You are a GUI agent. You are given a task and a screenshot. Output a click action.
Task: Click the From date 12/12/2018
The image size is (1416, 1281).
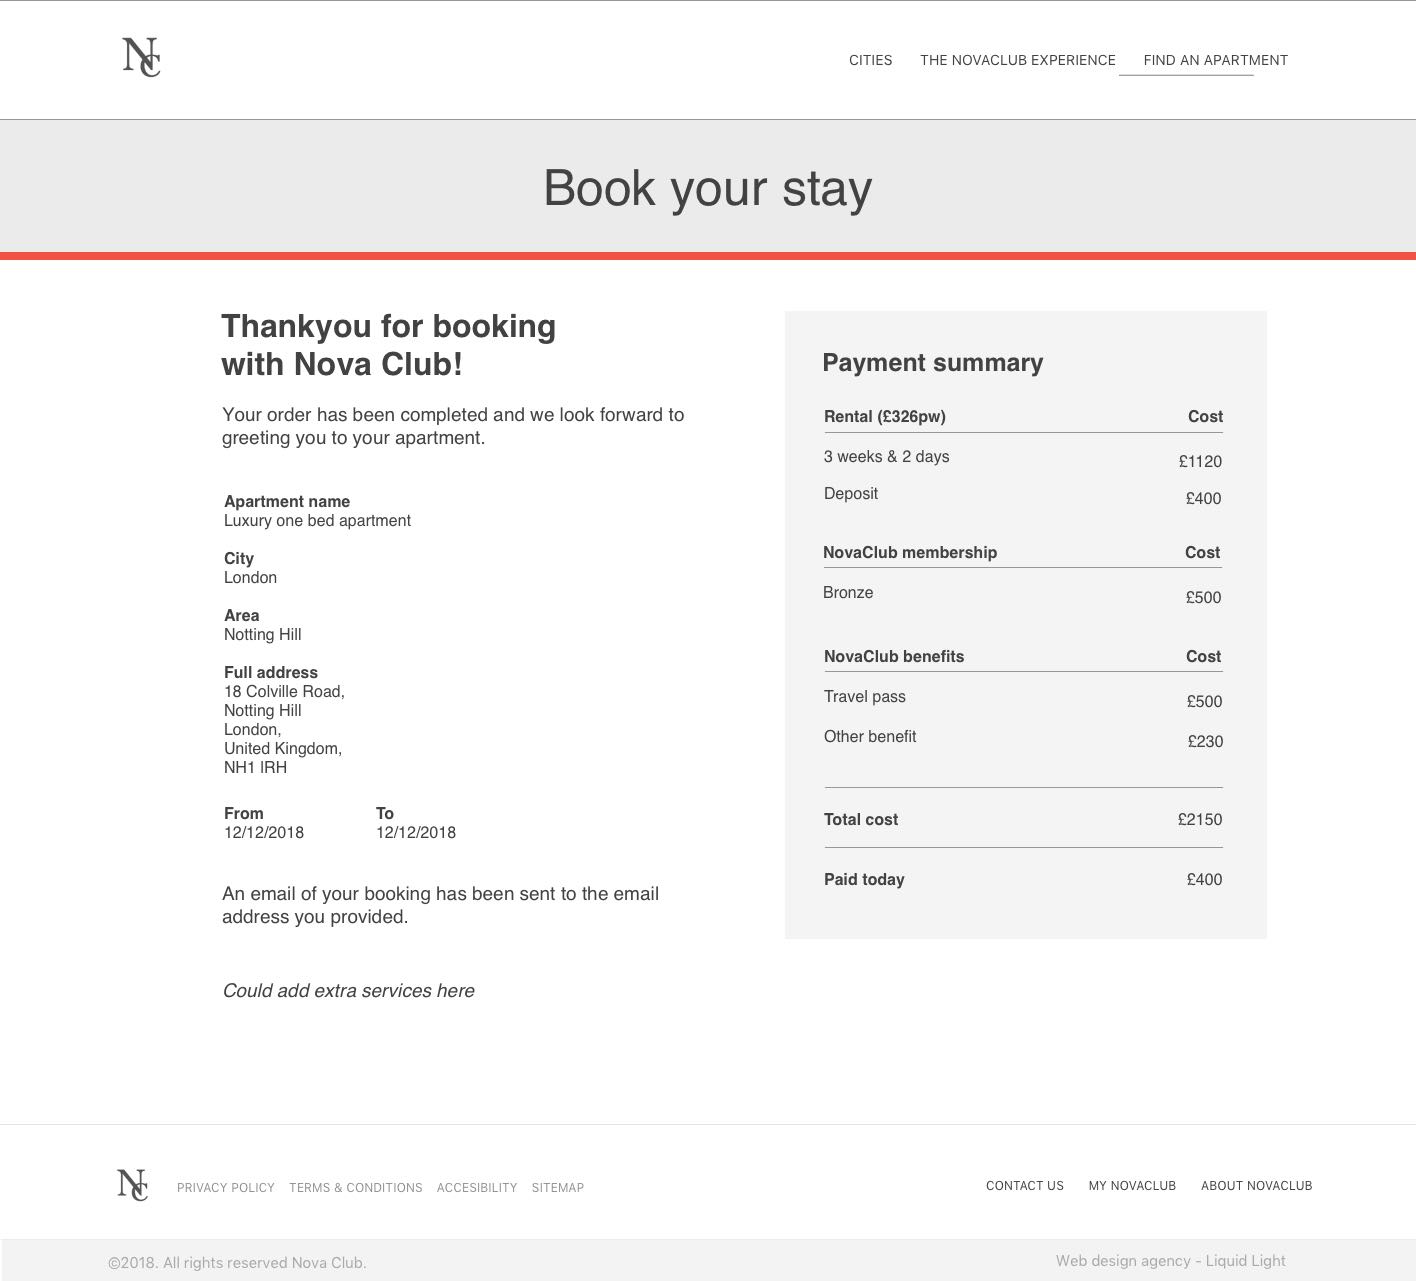tap(264, 833)
